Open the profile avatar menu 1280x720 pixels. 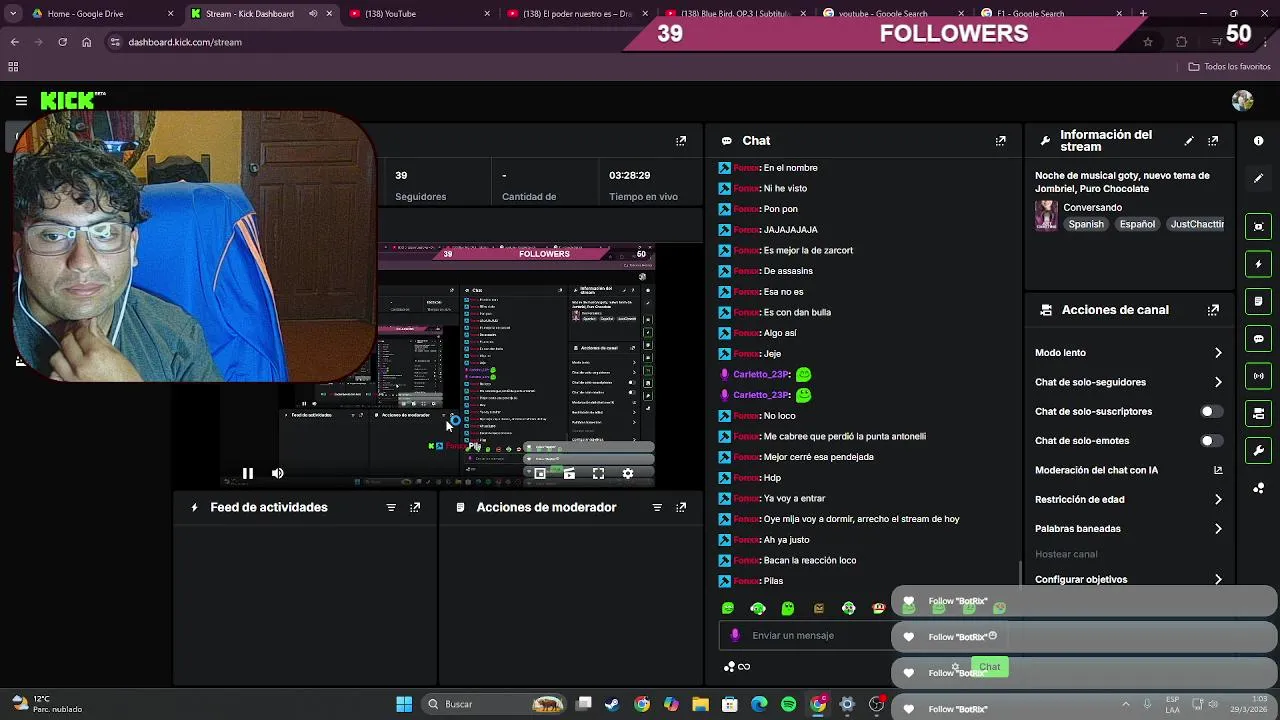[1242, 100]
